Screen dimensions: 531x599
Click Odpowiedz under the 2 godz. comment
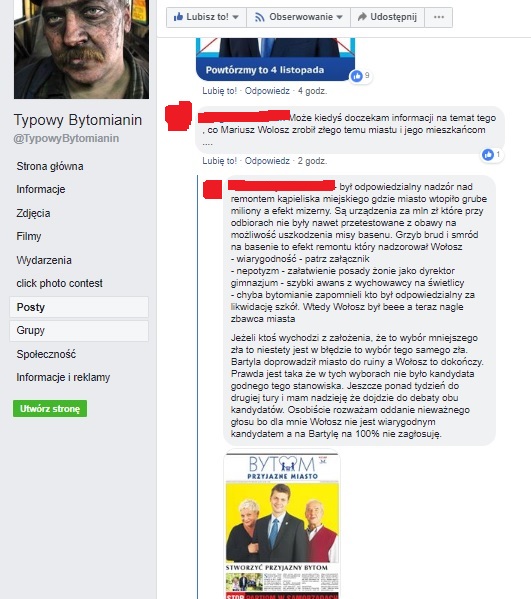point(267,161)
